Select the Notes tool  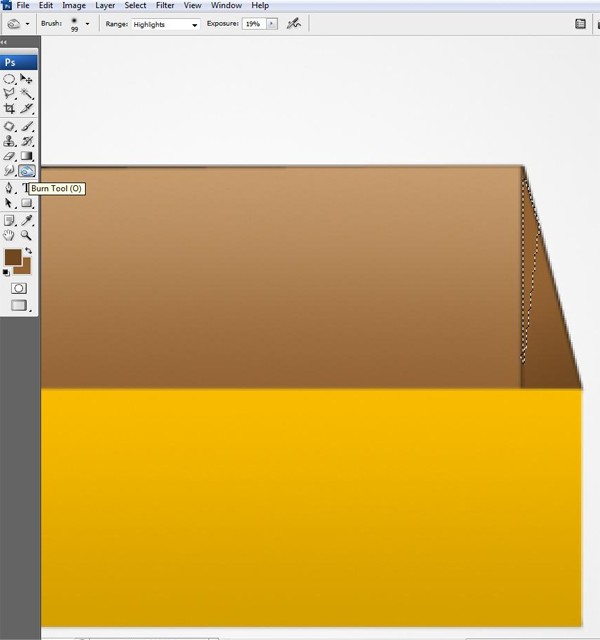click(x=9, y=221)
